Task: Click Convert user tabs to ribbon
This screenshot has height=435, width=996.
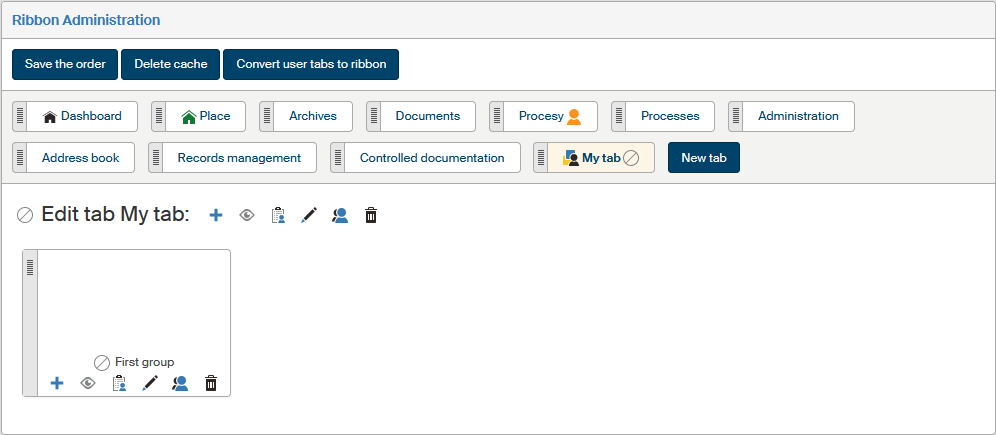Action: 311,64
